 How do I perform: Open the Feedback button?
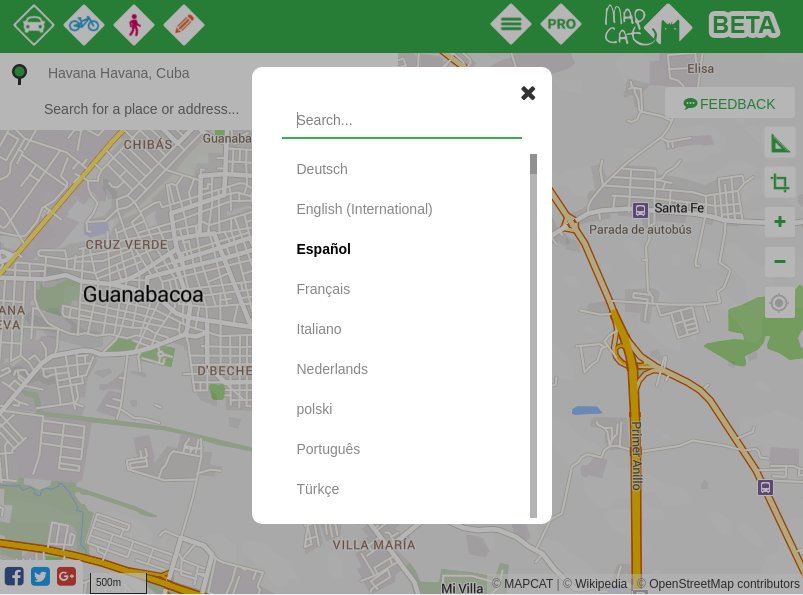730,104
